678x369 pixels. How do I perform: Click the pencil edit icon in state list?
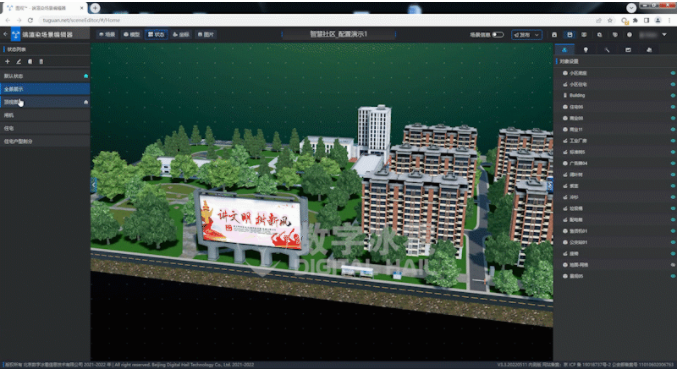(x=19, y=61)
